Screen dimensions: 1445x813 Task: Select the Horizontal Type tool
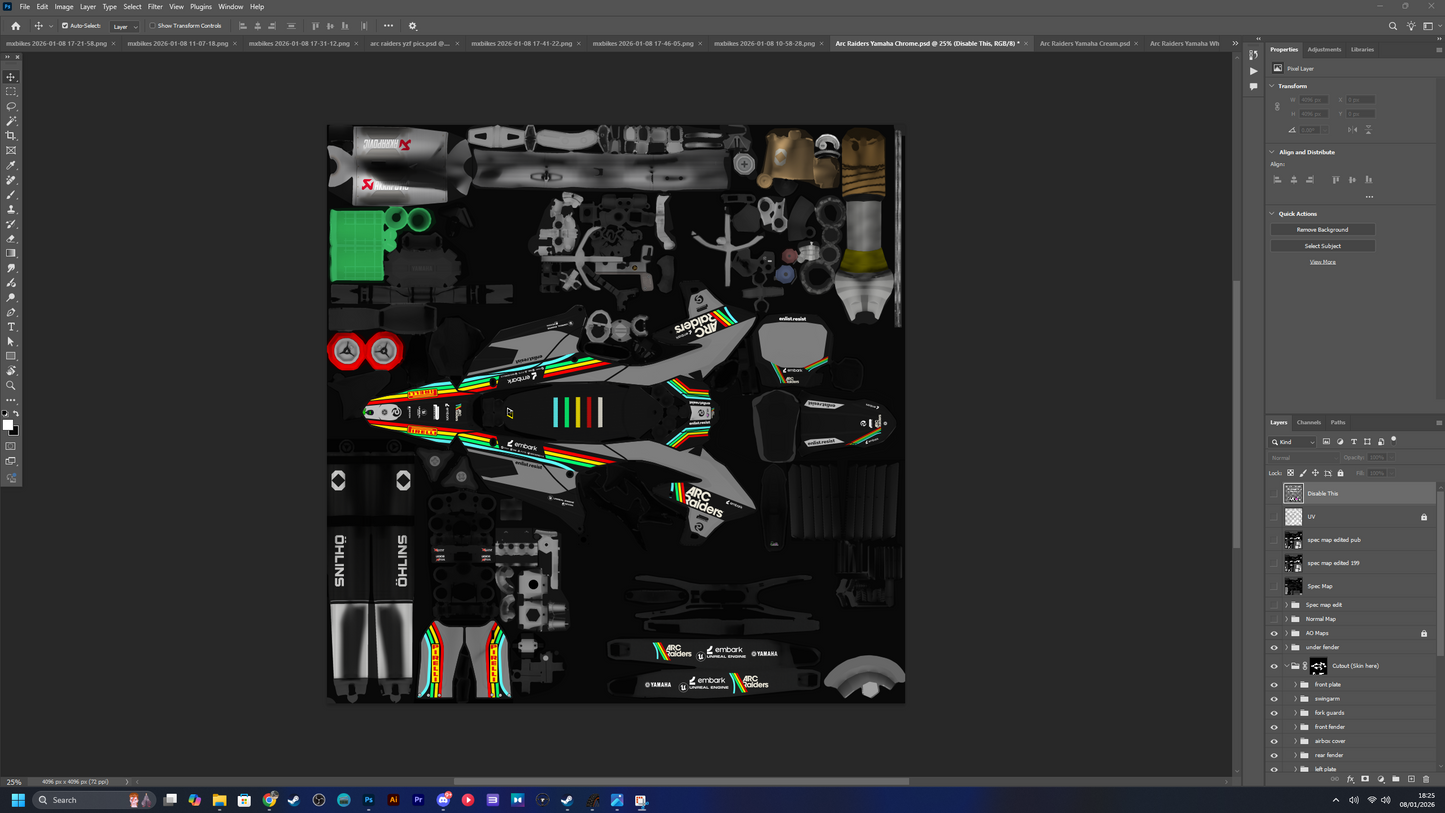11,327
